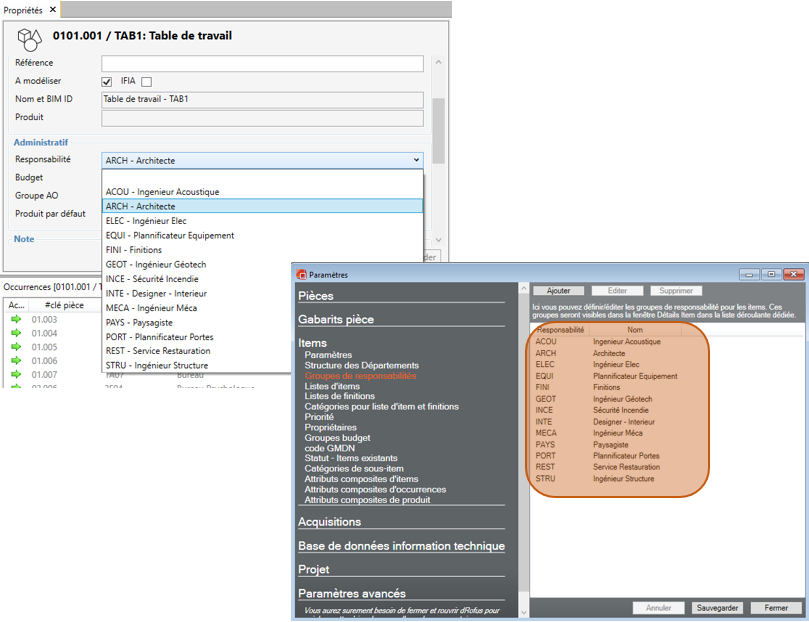Click inside the Référence text field
The image size is (809, 622).
(262, 64)
